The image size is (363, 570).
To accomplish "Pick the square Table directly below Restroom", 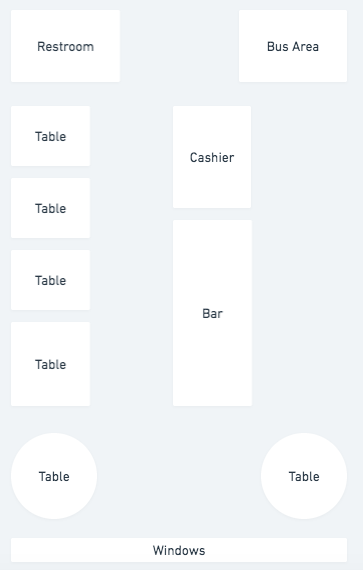I will tap(51, 136).
